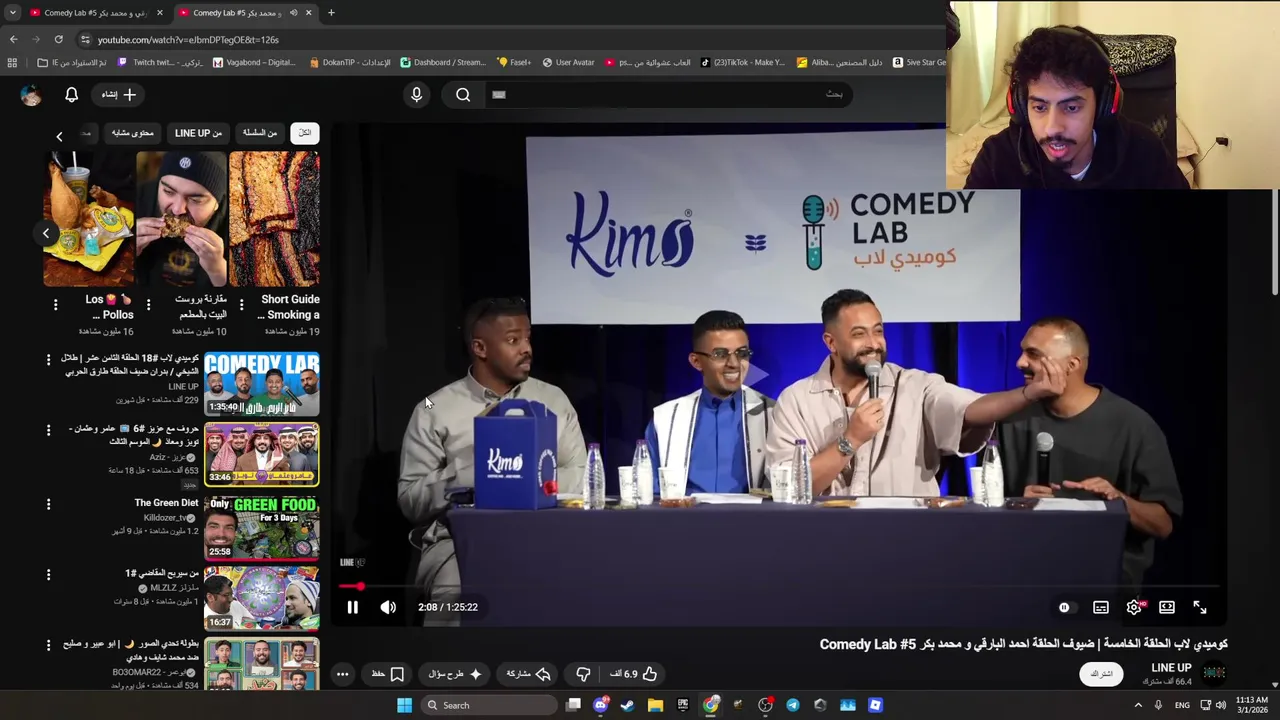1280x720 pixels.
Task: Show more filter chips with the chevron arrow
Action: [59, 136]
